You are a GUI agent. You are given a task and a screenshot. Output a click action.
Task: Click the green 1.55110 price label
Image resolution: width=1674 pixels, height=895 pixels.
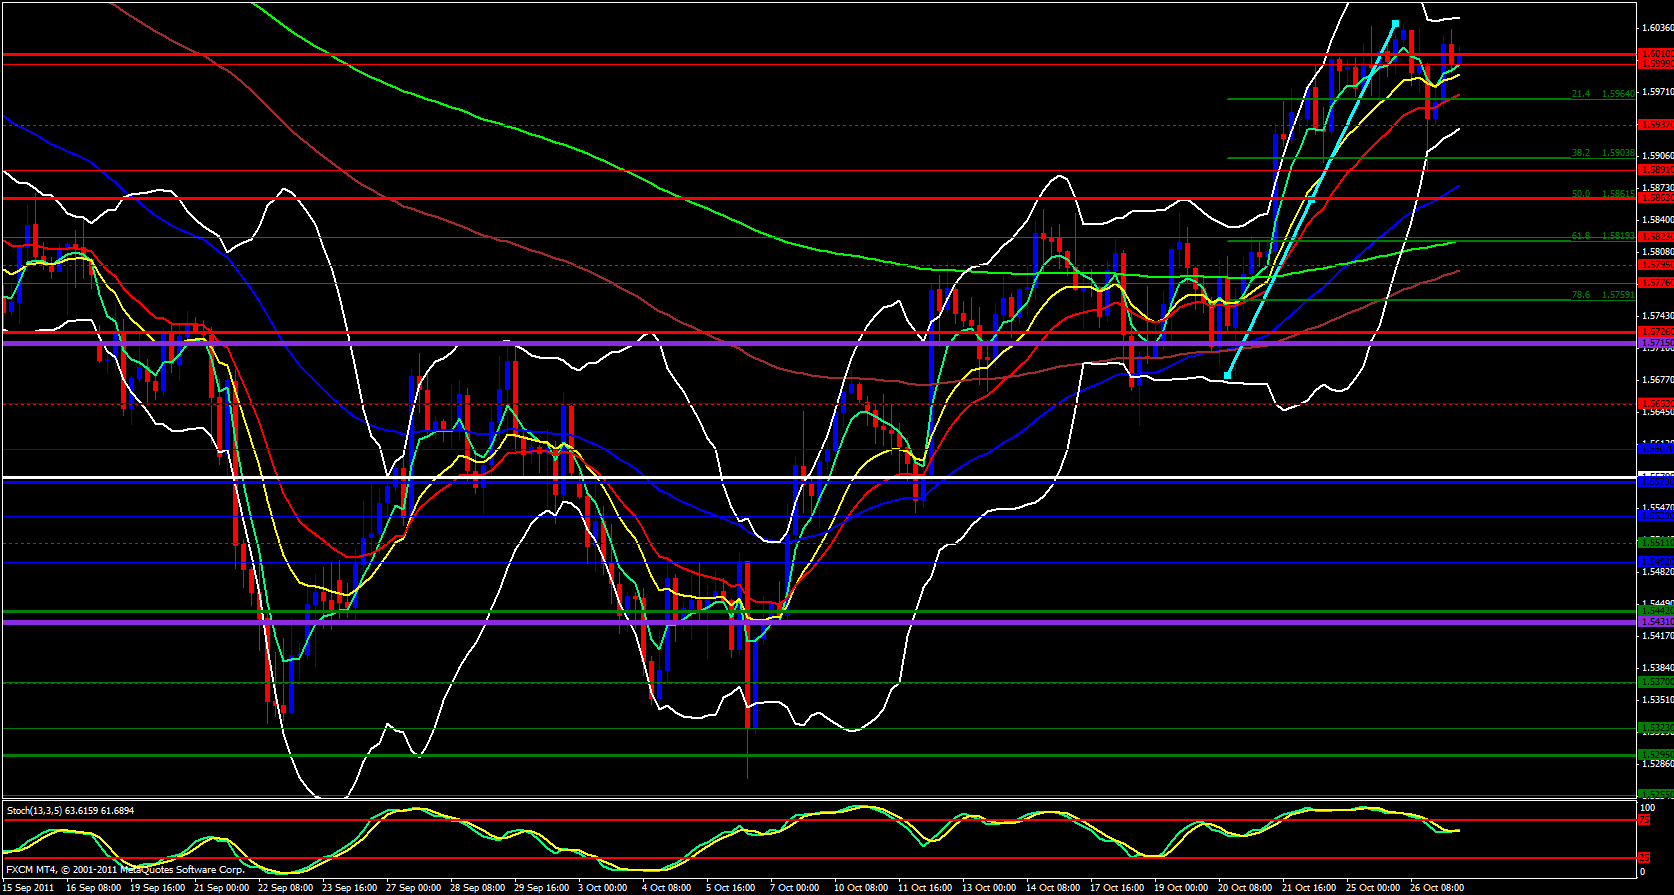point(1655,542)
